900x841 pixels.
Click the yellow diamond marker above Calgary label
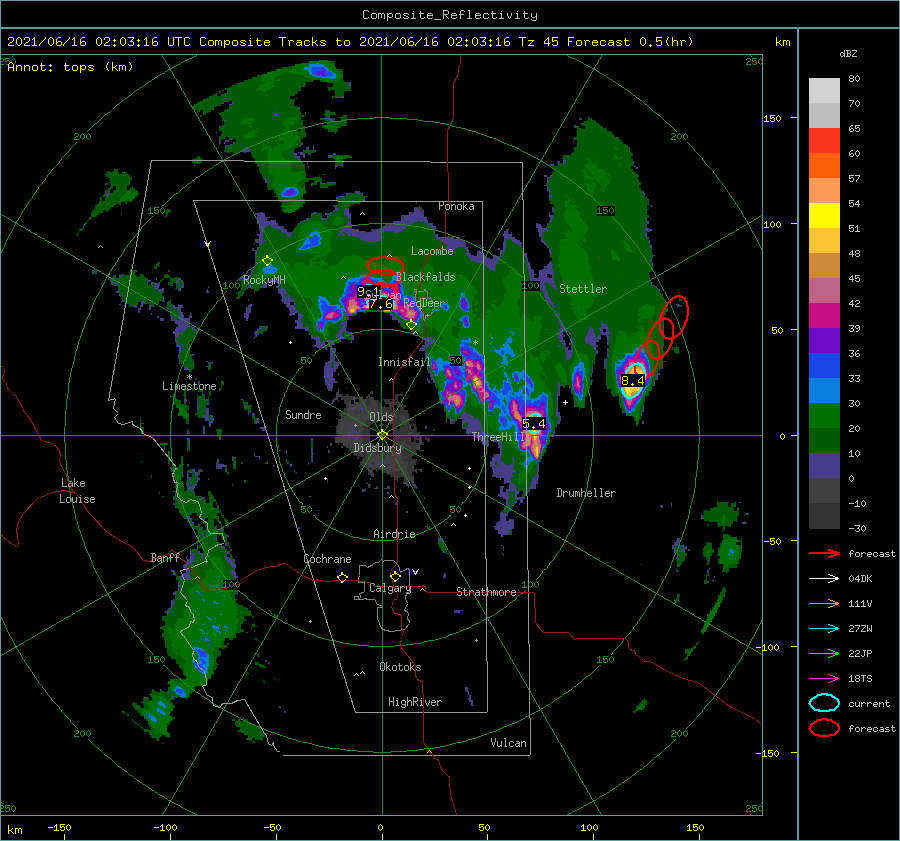coord(395,576)
